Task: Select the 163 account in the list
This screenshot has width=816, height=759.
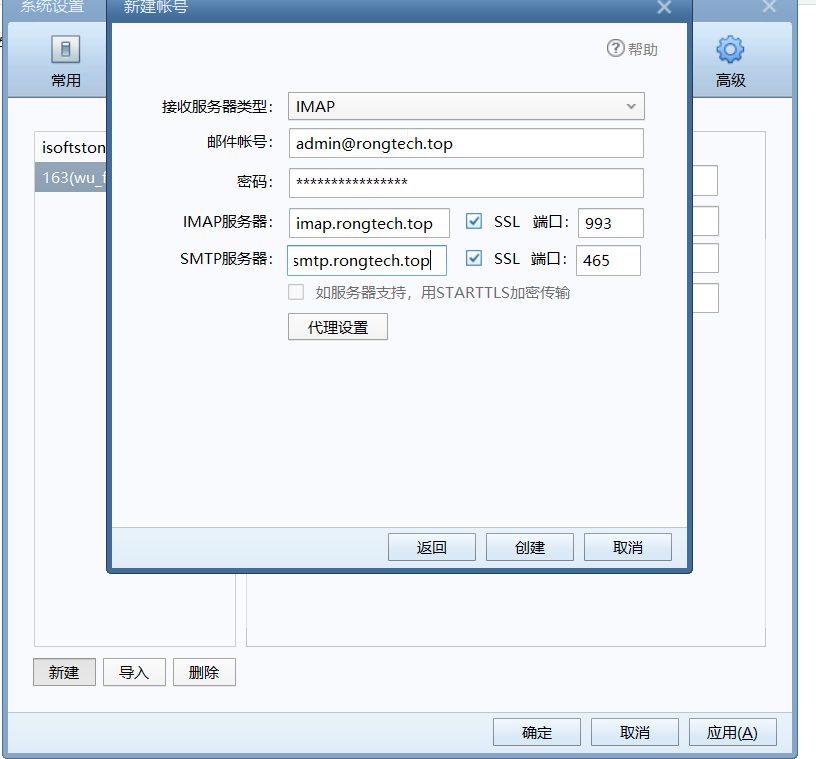Action: click(72, 180)
